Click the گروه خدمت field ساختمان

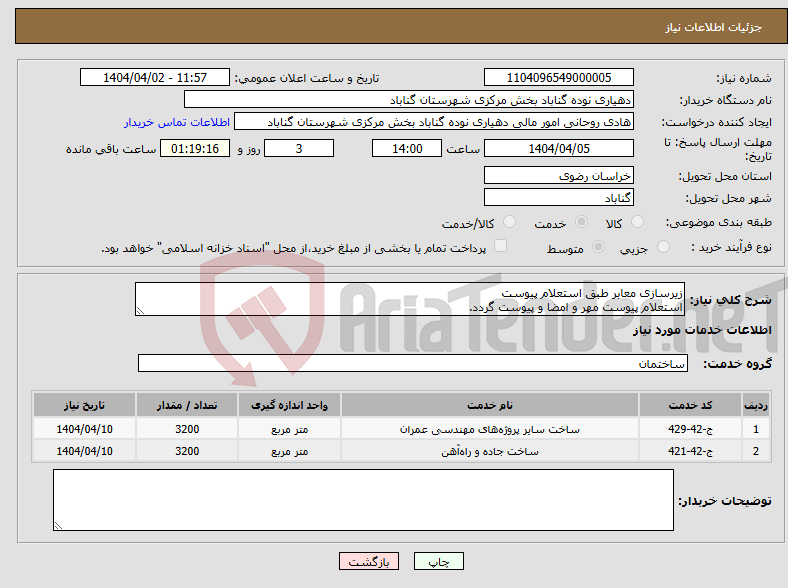[x=413, y=363]
